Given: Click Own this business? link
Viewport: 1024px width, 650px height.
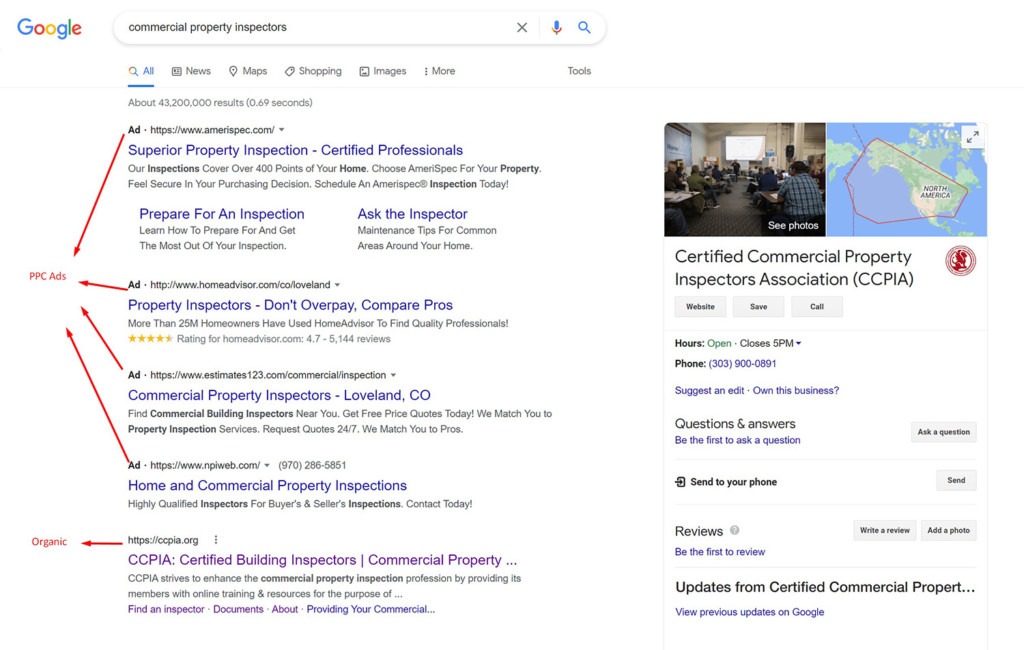Looking at the screenshot, I should tap(796, 391).
